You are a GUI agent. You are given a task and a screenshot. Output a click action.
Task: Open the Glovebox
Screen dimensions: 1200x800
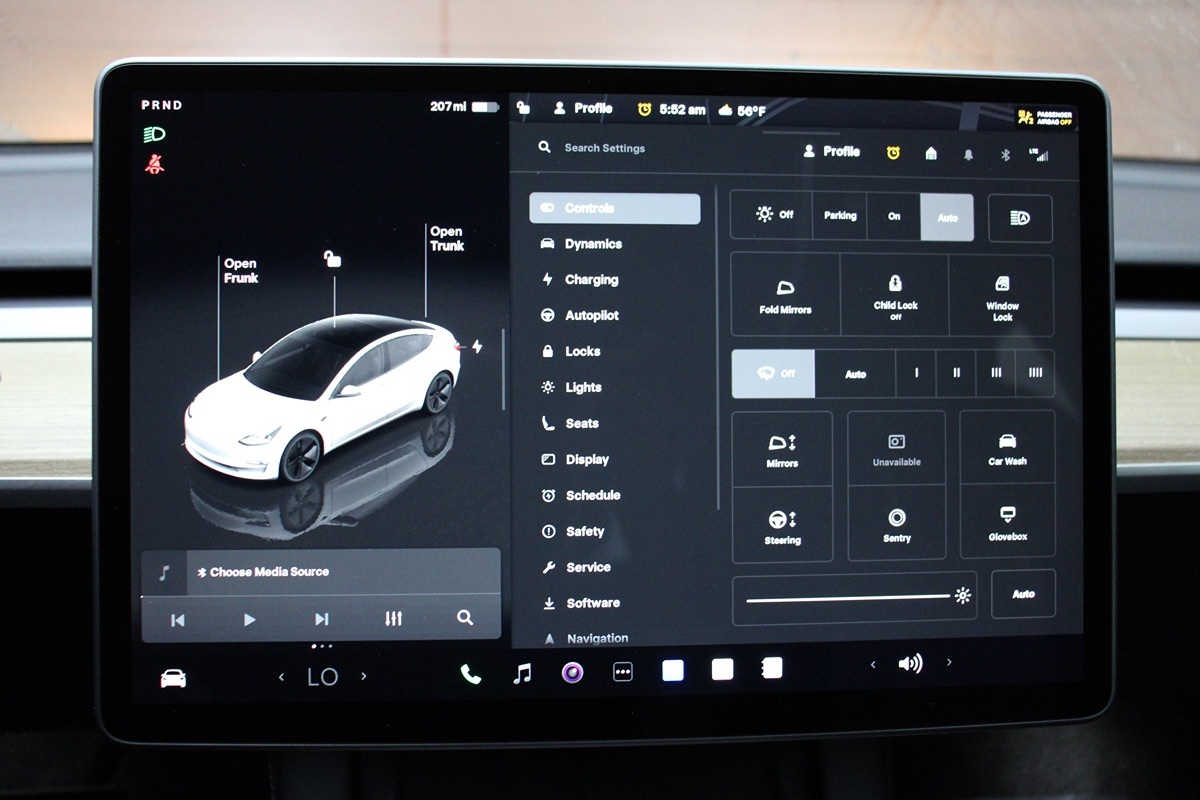pyautogui.click(x=1007, y=522)
